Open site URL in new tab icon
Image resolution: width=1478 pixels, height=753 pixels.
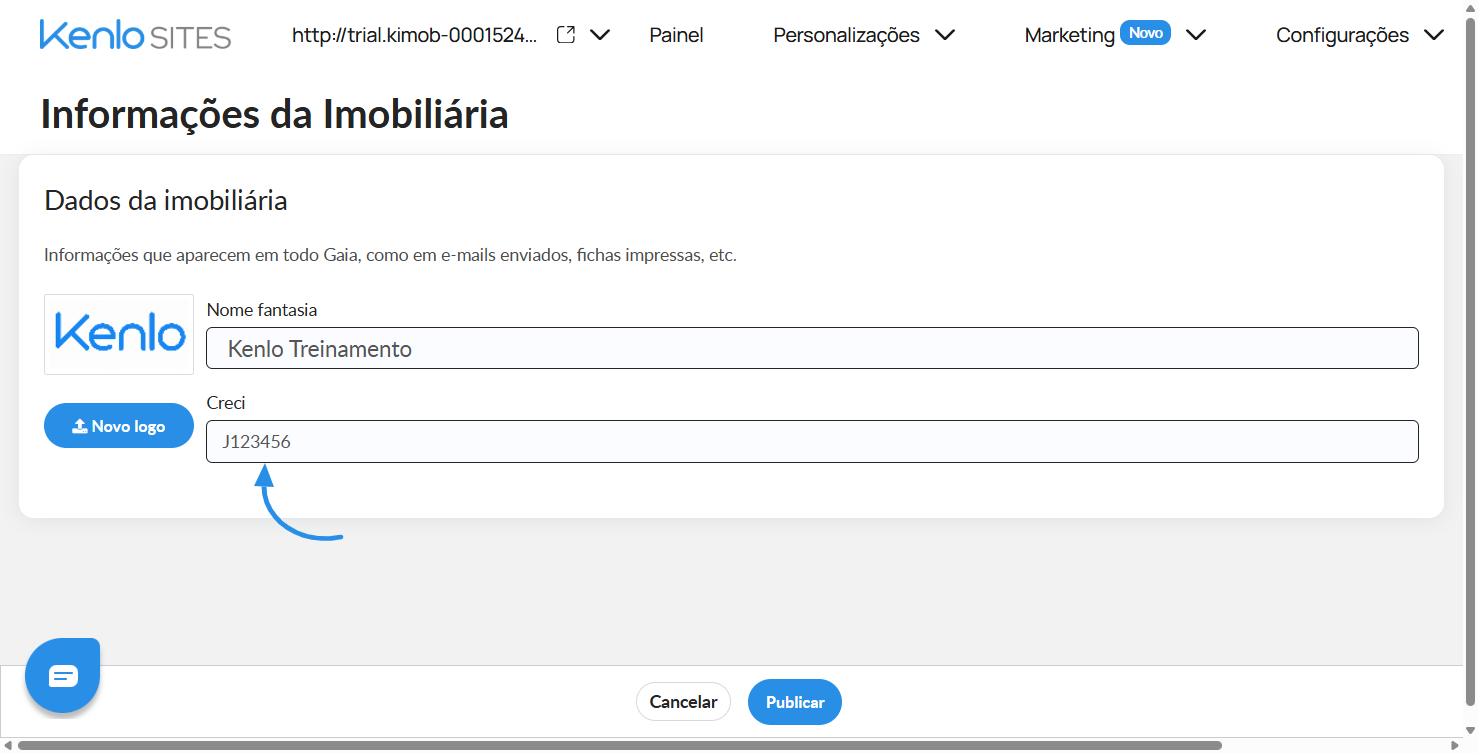pos(565,35)
